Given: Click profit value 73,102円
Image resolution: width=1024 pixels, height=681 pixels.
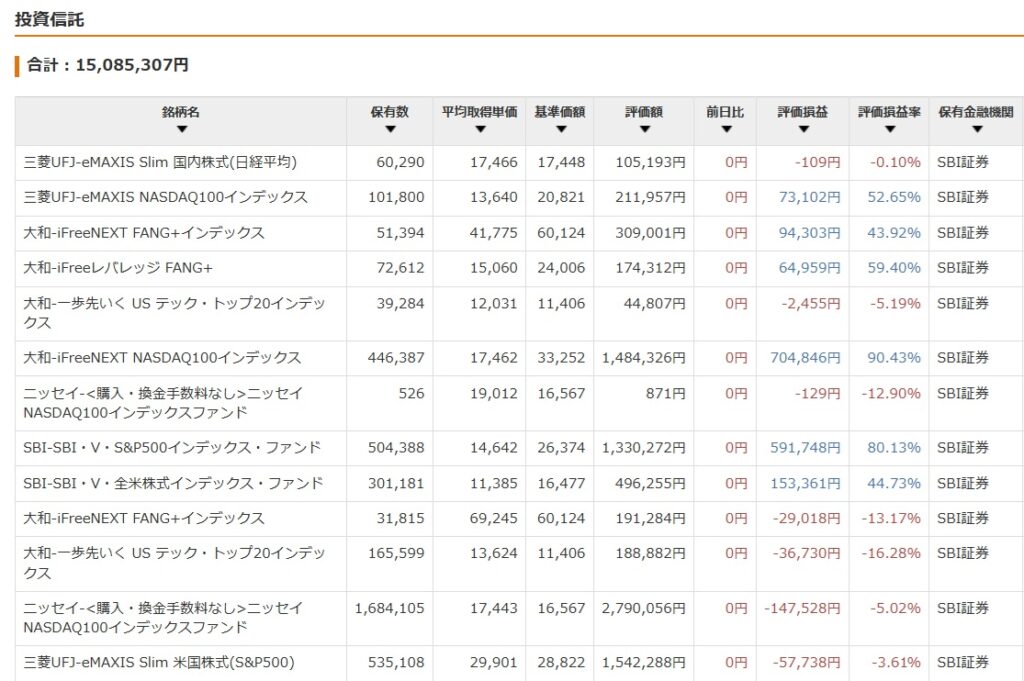Looking at the screenshot, I should pyautogui.click(x=810, y=197).
